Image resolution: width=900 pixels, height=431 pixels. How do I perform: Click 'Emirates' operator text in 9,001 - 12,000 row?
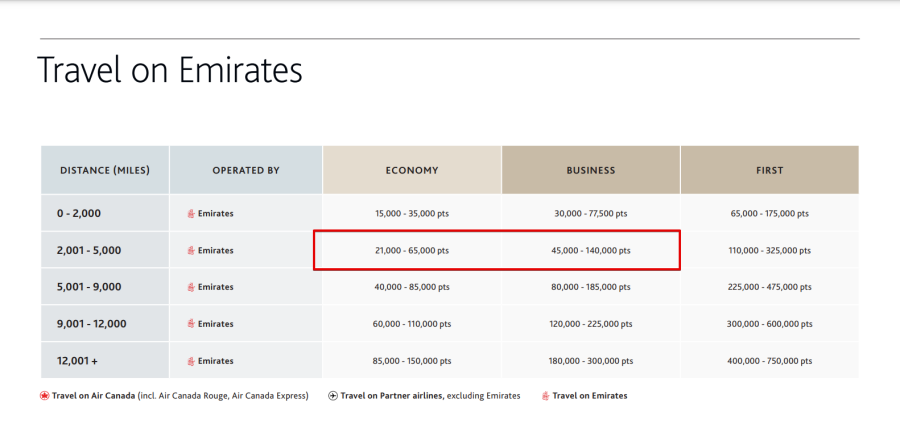point(216,324)
